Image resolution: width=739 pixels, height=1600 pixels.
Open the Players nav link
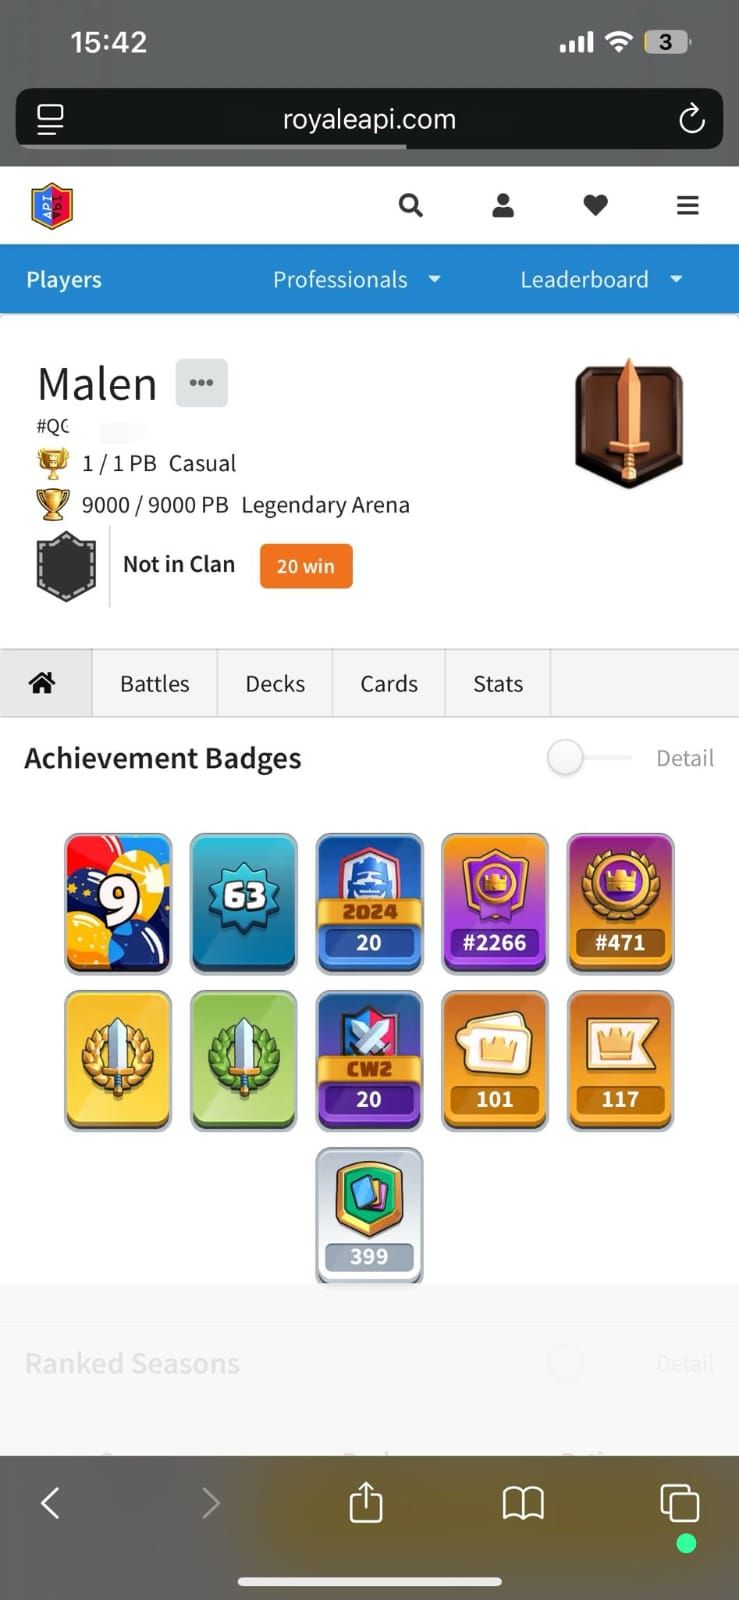(x=64, y=279)
